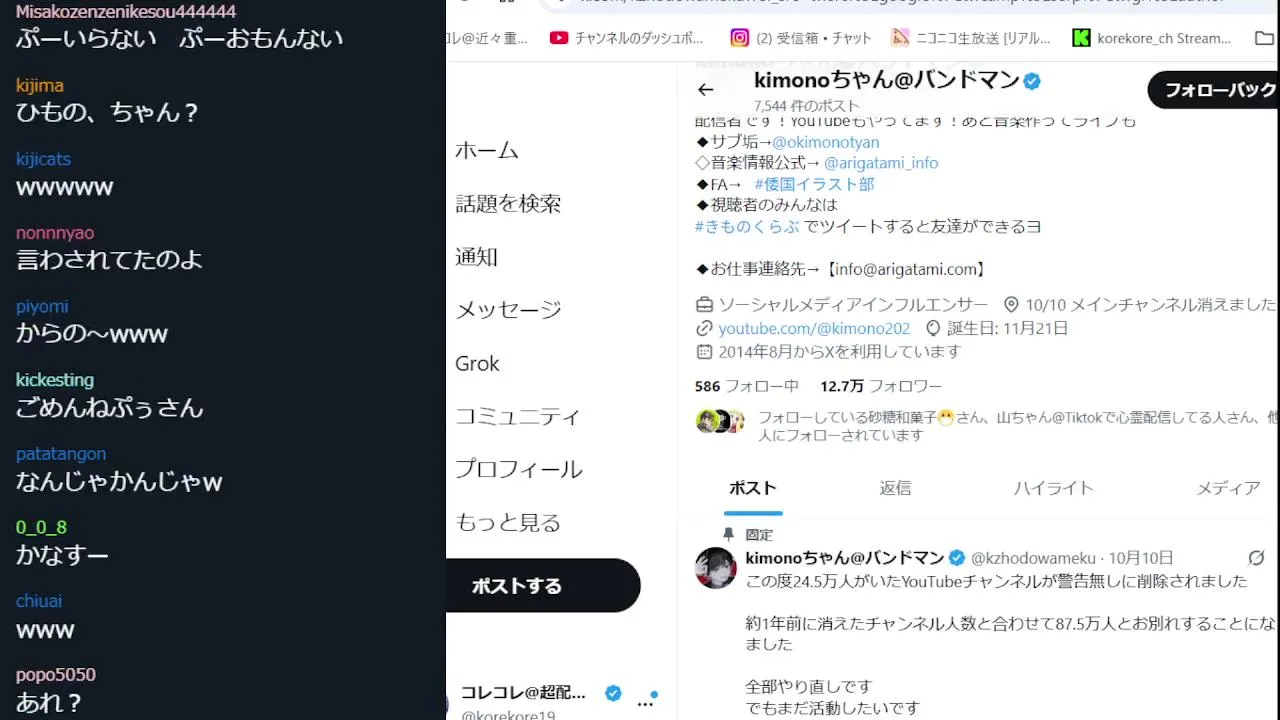
Task: Open the @arigatami_info profile link
Action: [x=881, y=162]
